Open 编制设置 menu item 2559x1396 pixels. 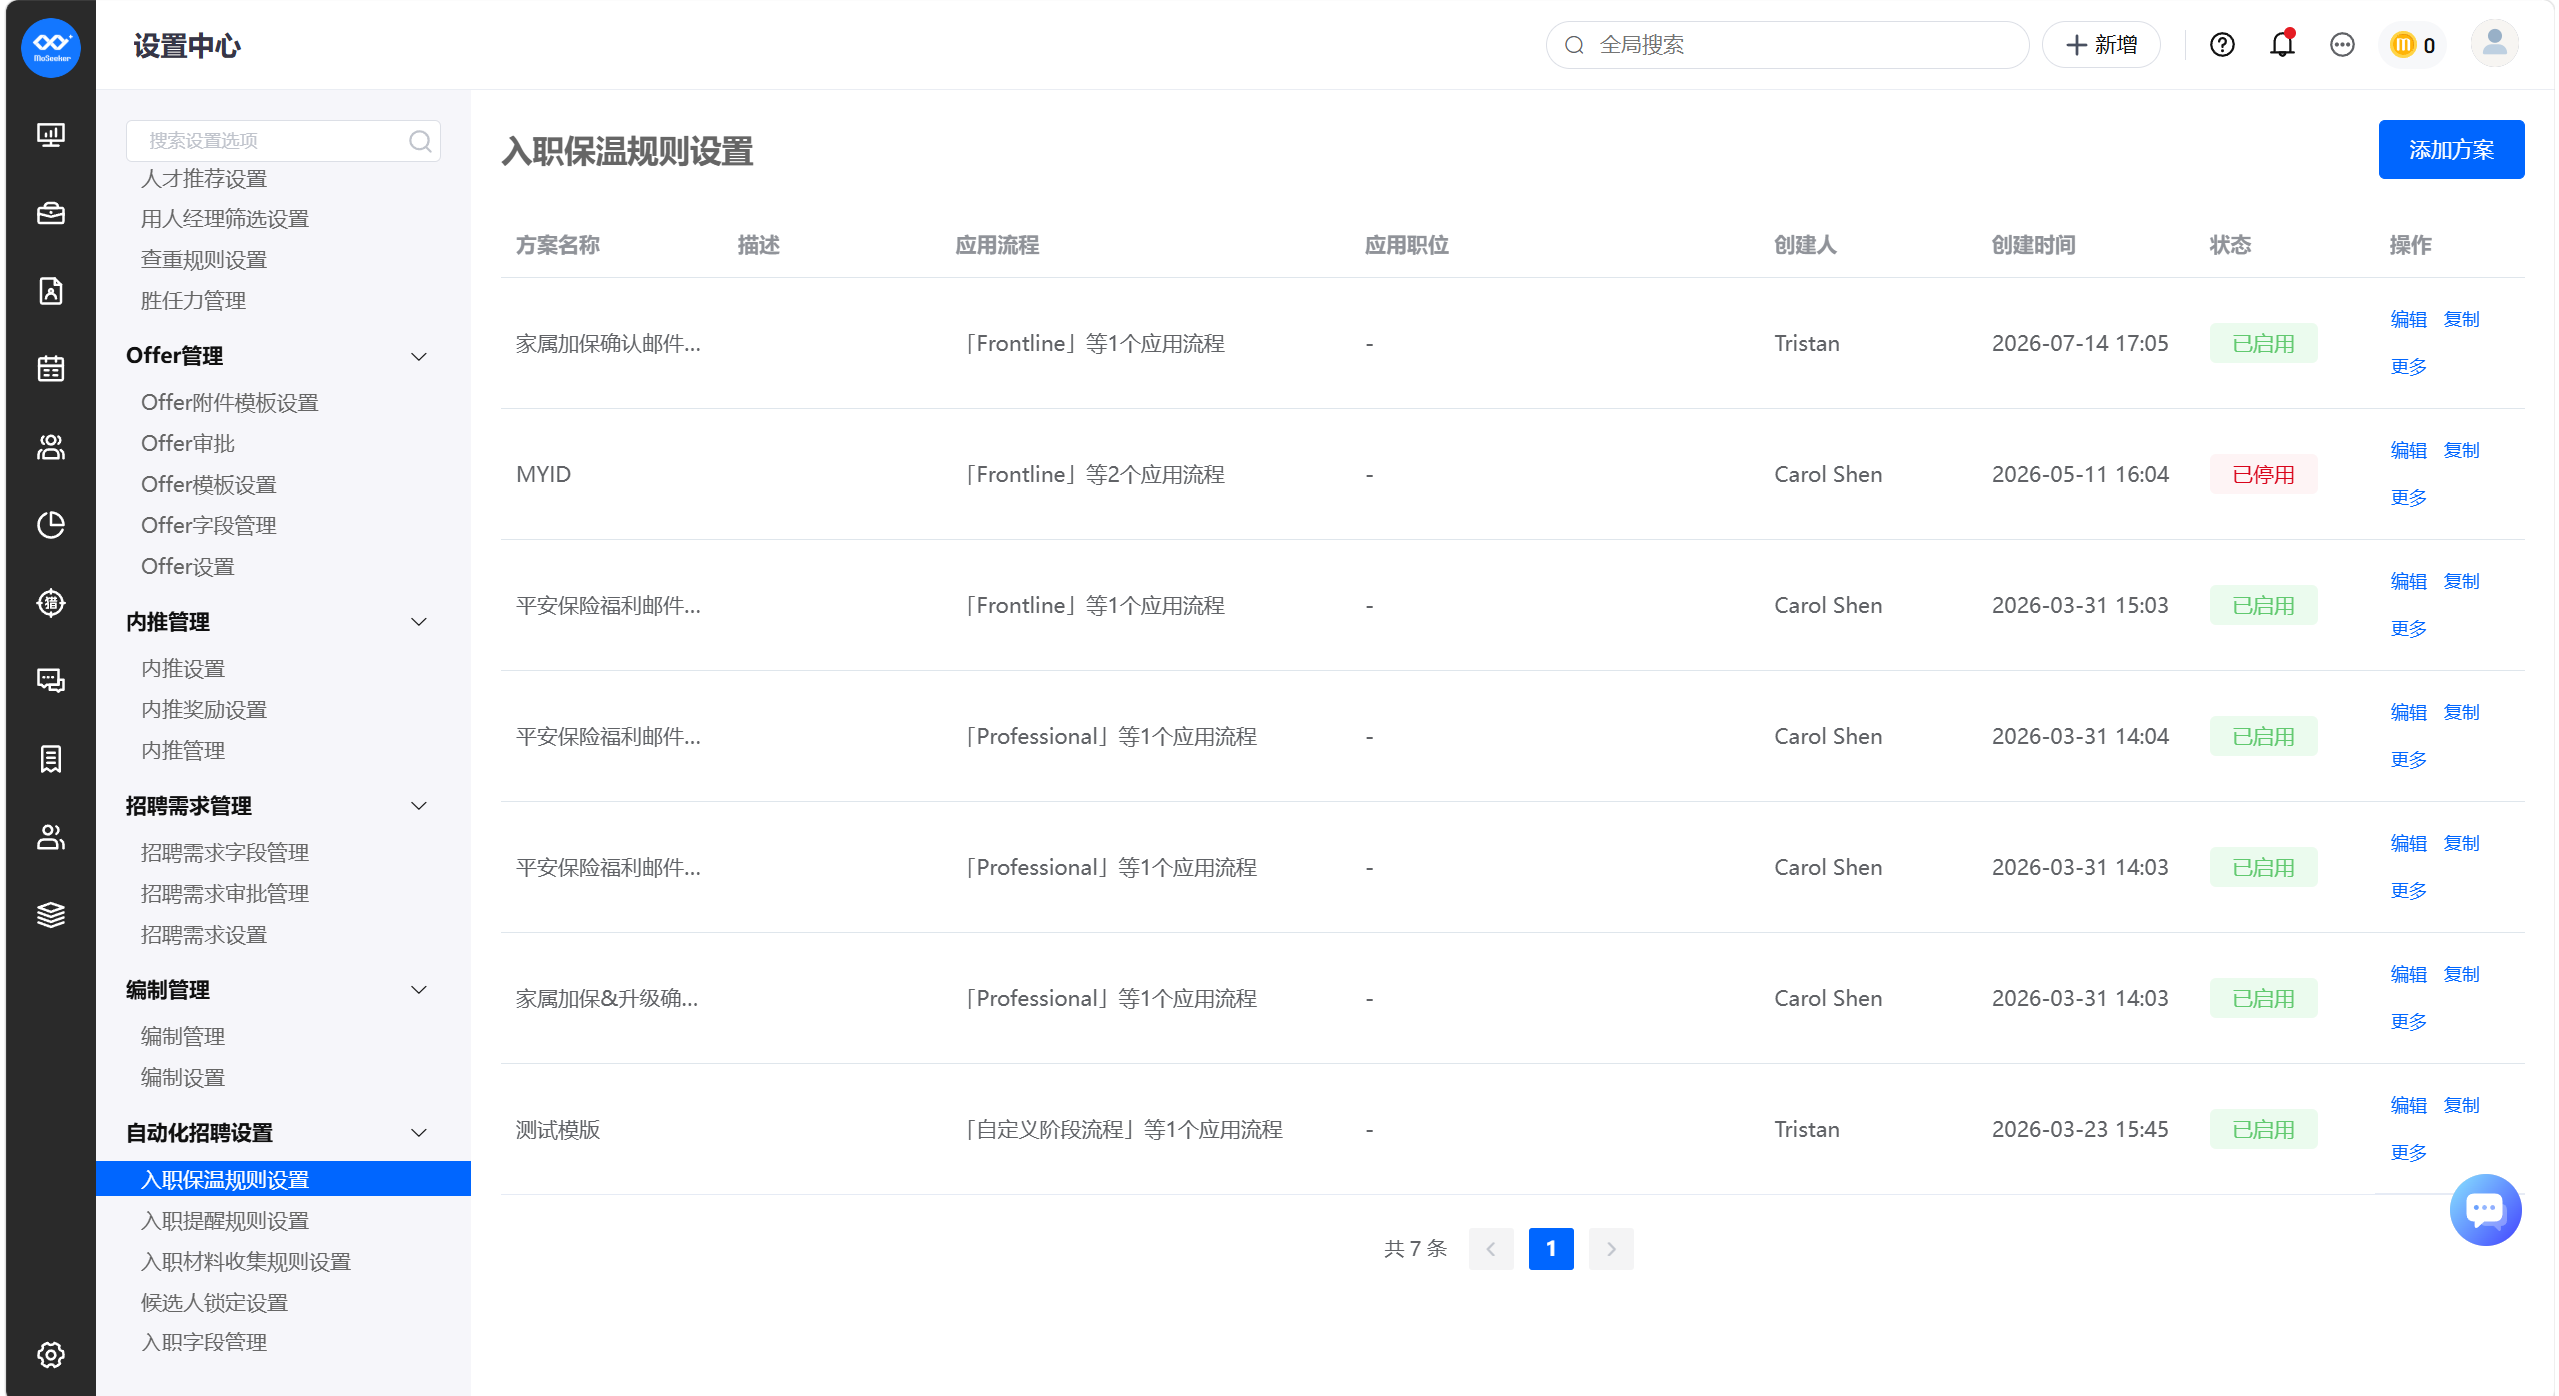183,1078
